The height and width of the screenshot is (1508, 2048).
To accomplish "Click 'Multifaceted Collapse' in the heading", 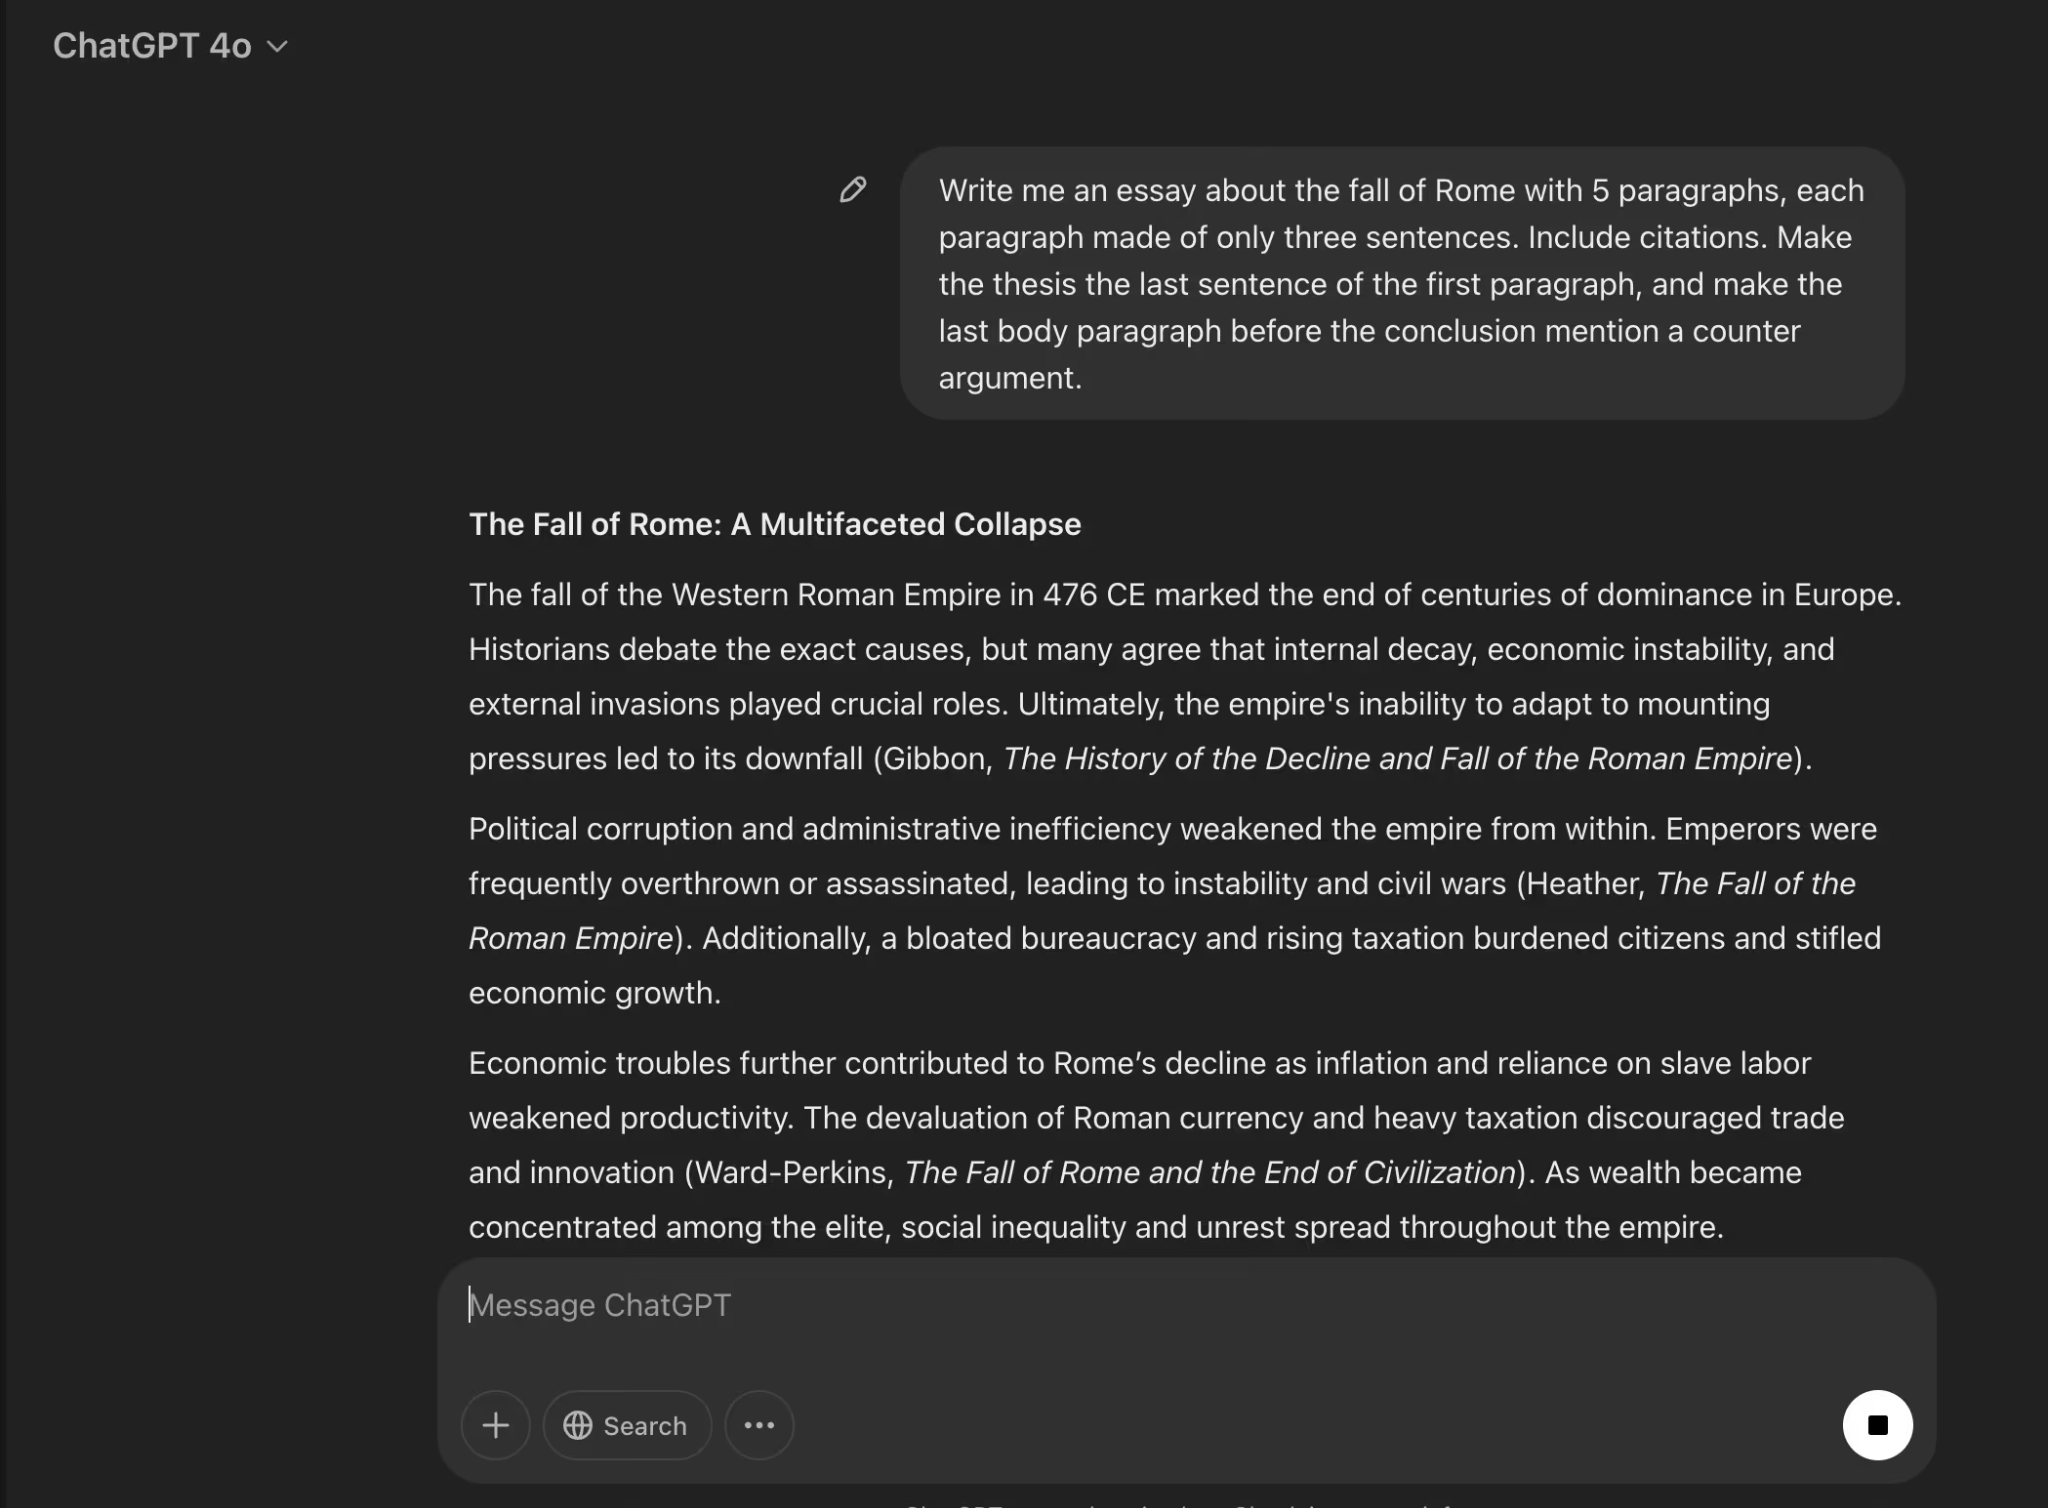I will click(x=920, y=524).
